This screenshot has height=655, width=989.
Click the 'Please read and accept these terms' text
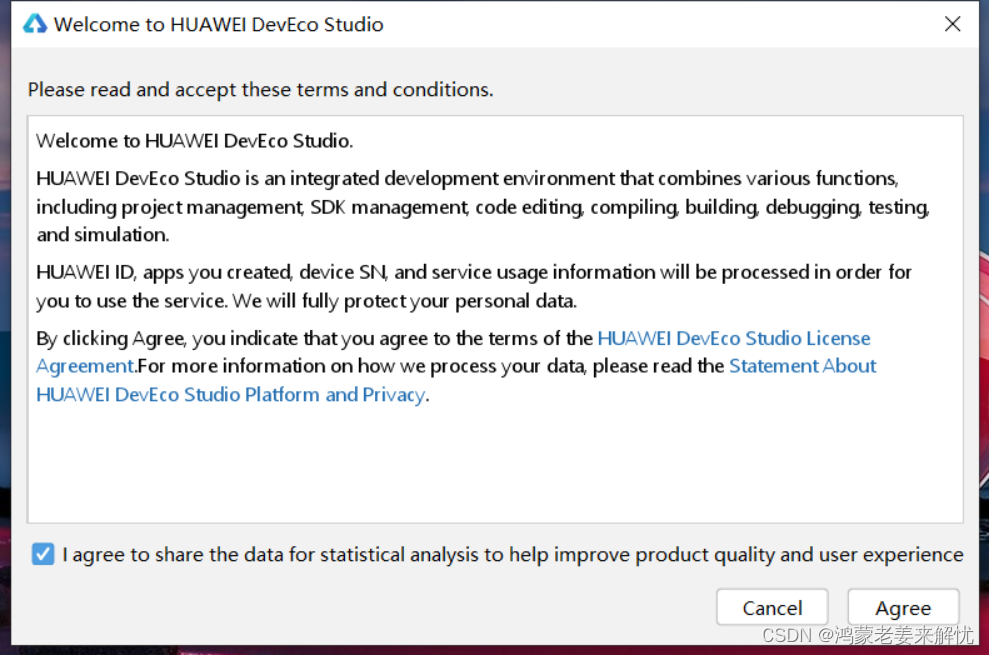tap(260, 90)
